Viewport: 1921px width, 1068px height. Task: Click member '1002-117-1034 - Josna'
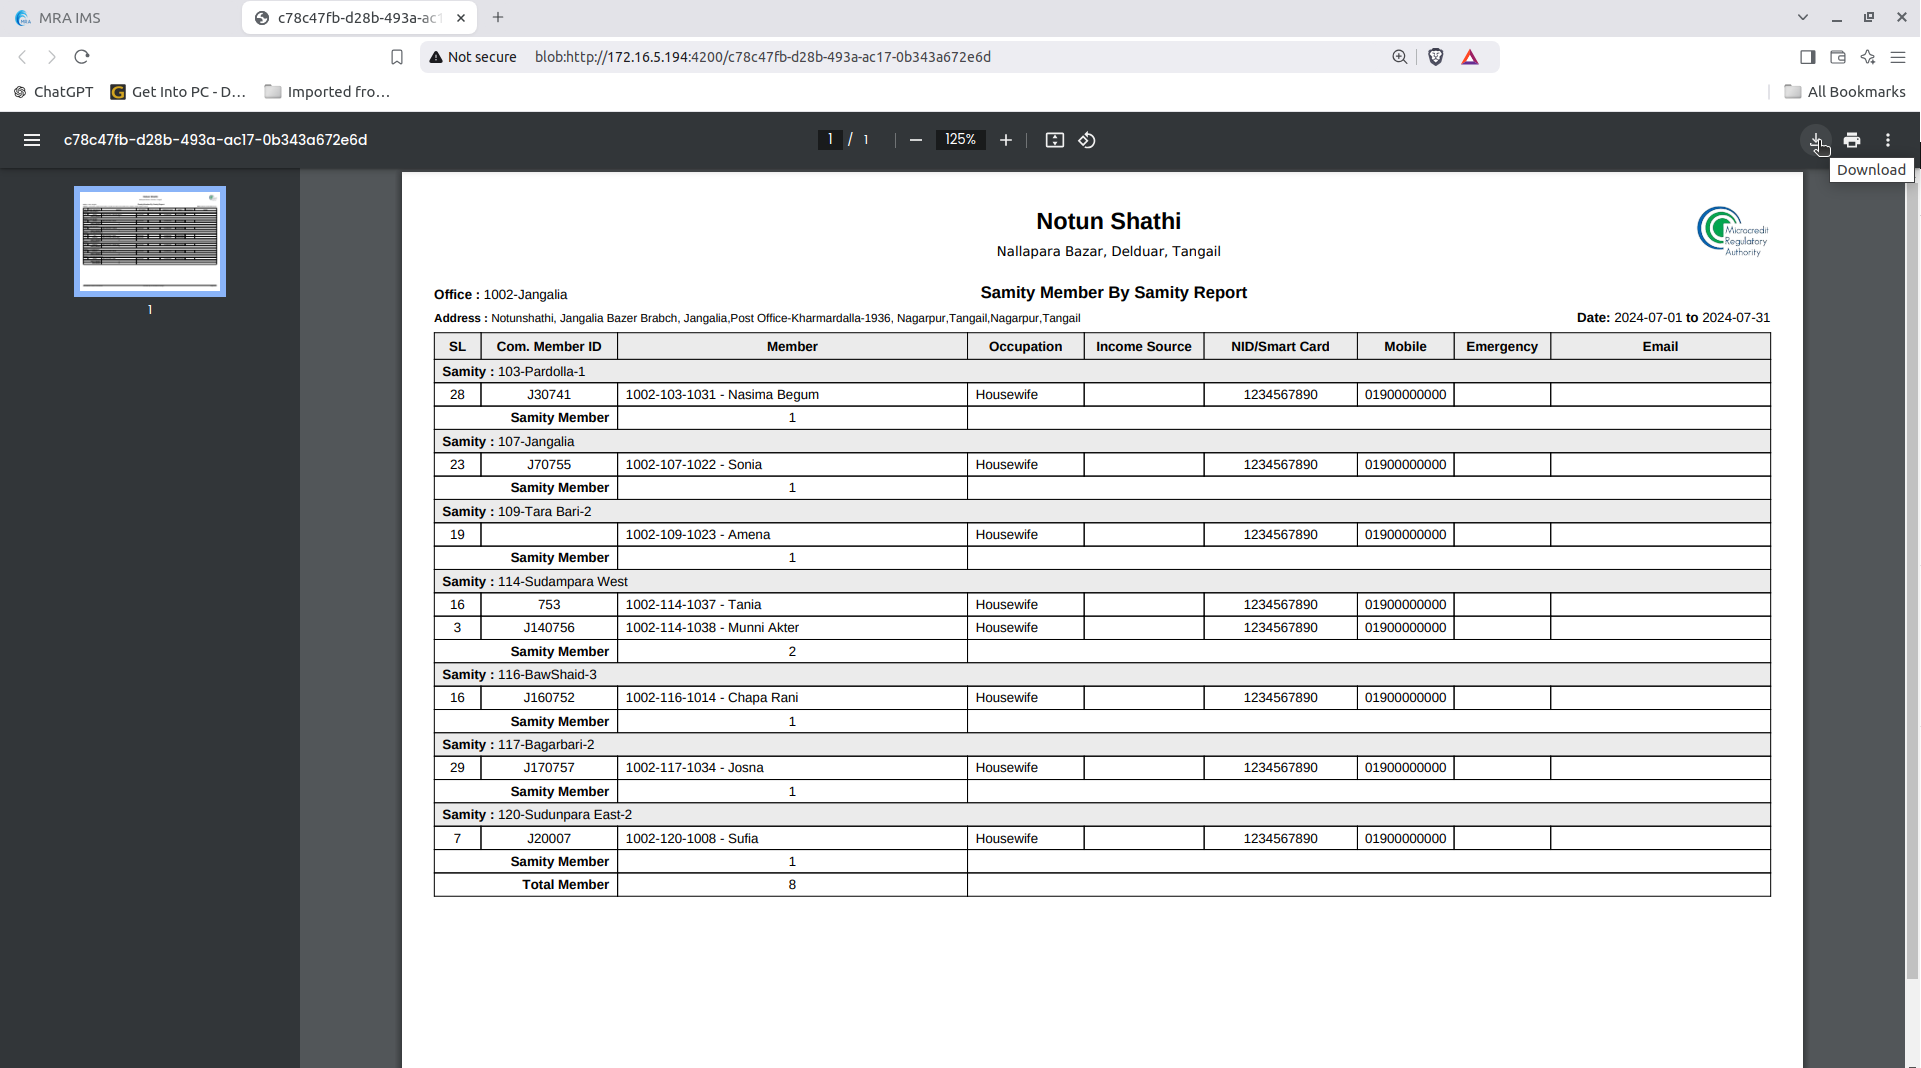click(694, 768)
